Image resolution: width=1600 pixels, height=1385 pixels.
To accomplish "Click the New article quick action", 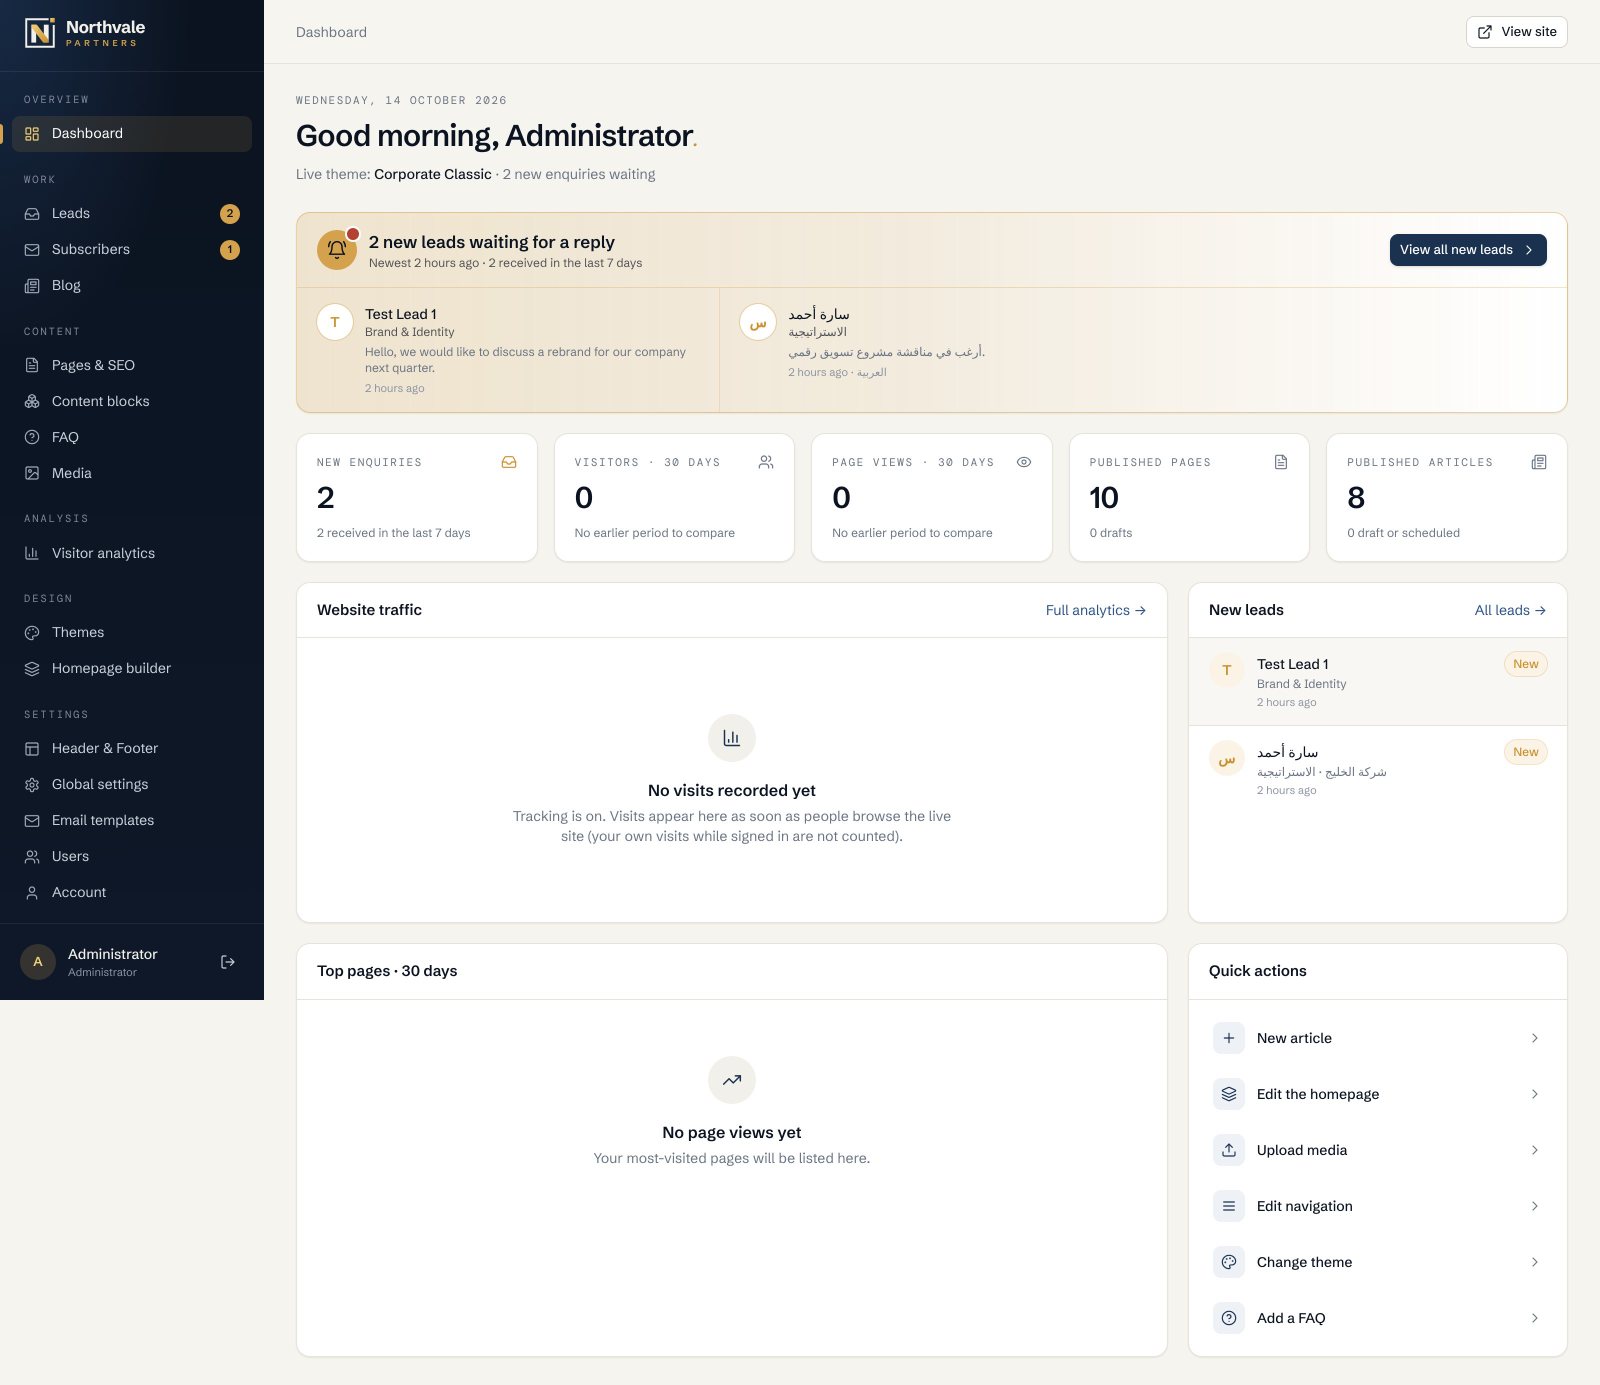I will point(1378,1038).
